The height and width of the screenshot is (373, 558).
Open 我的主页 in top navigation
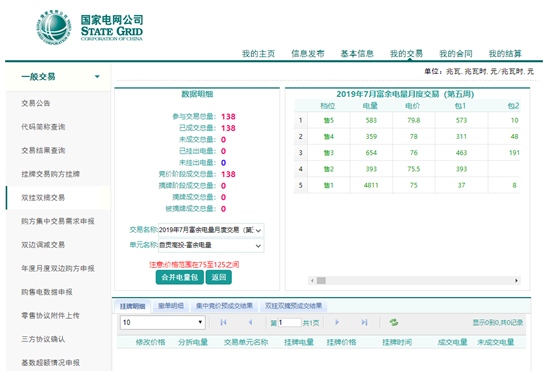(259, 54)
